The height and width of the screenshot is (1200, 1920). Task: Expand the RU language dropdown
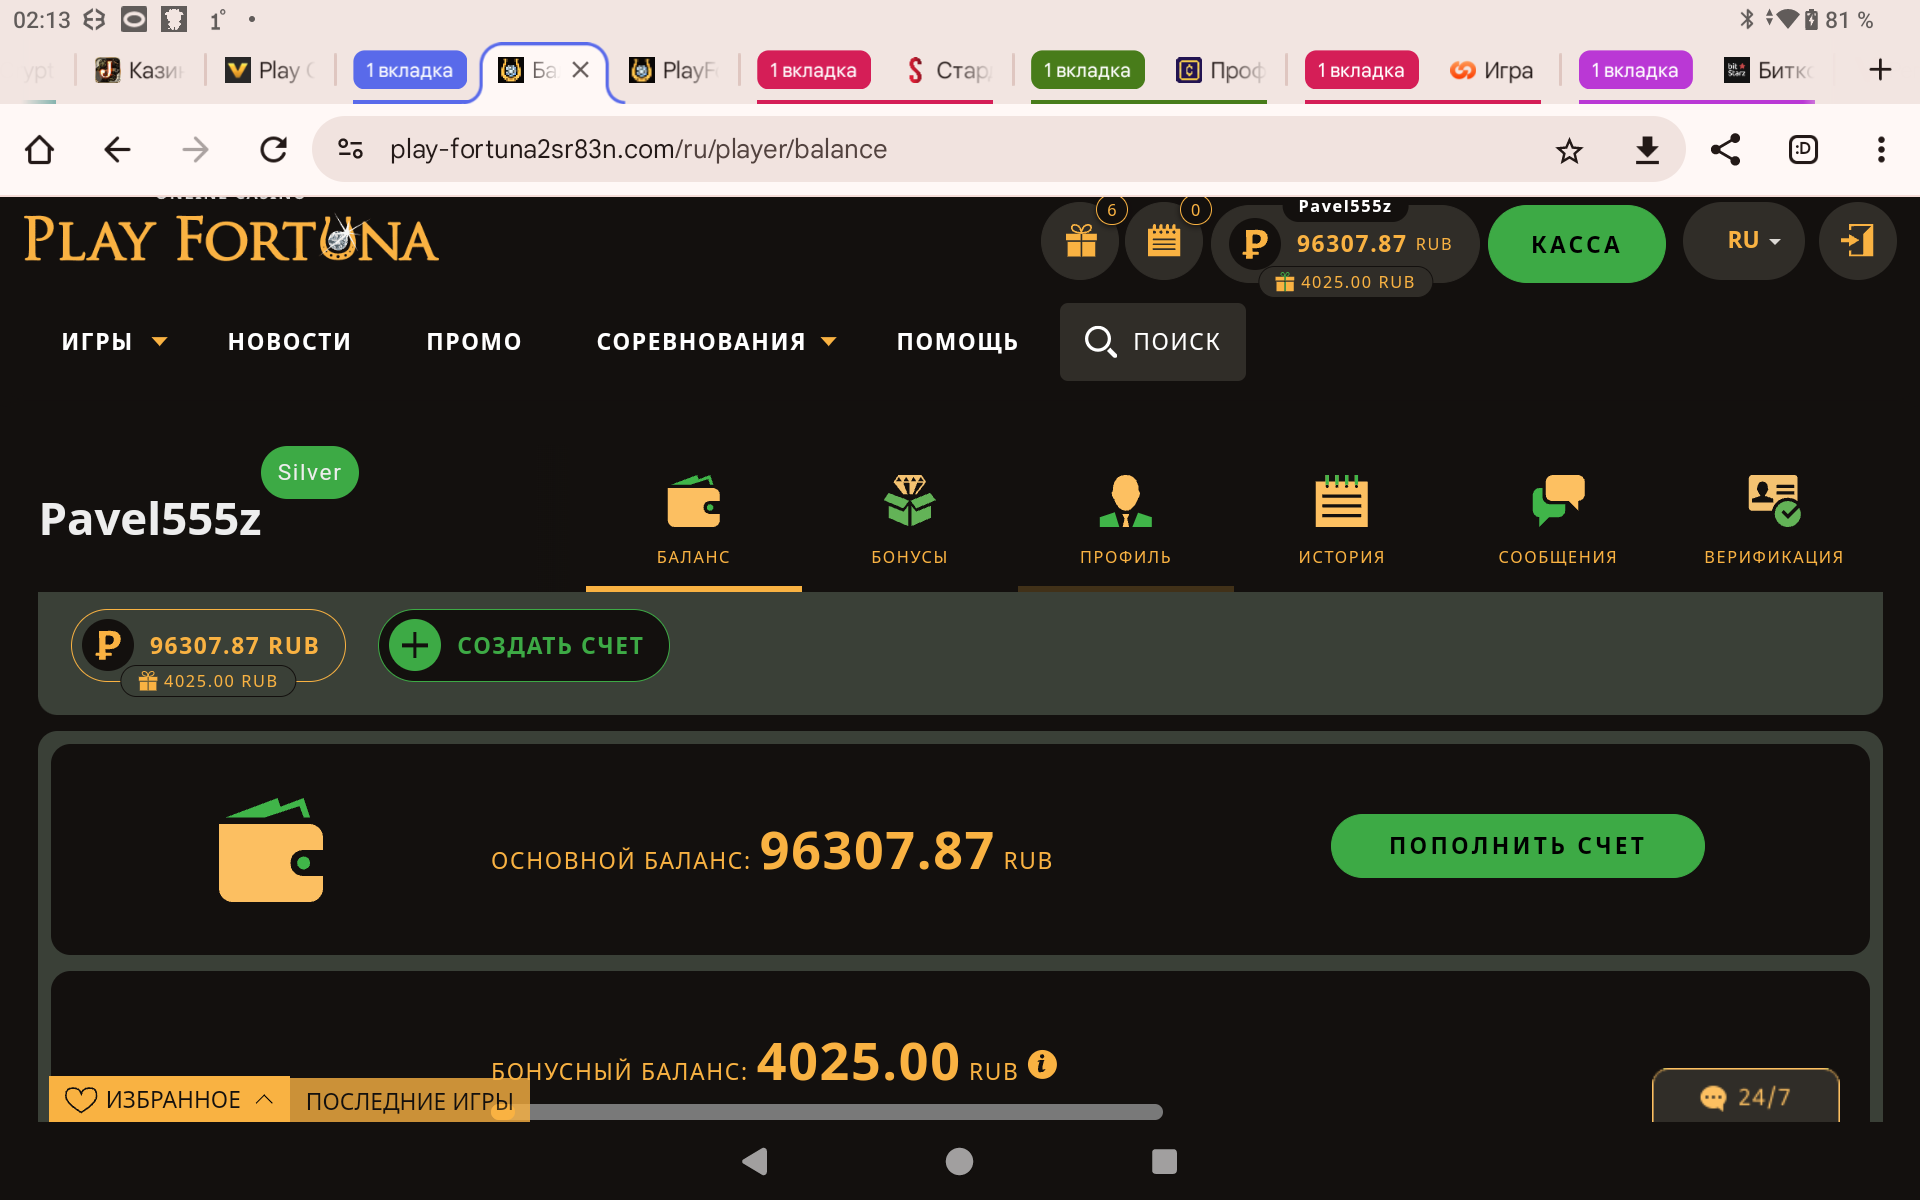[x=1743, y=241]
